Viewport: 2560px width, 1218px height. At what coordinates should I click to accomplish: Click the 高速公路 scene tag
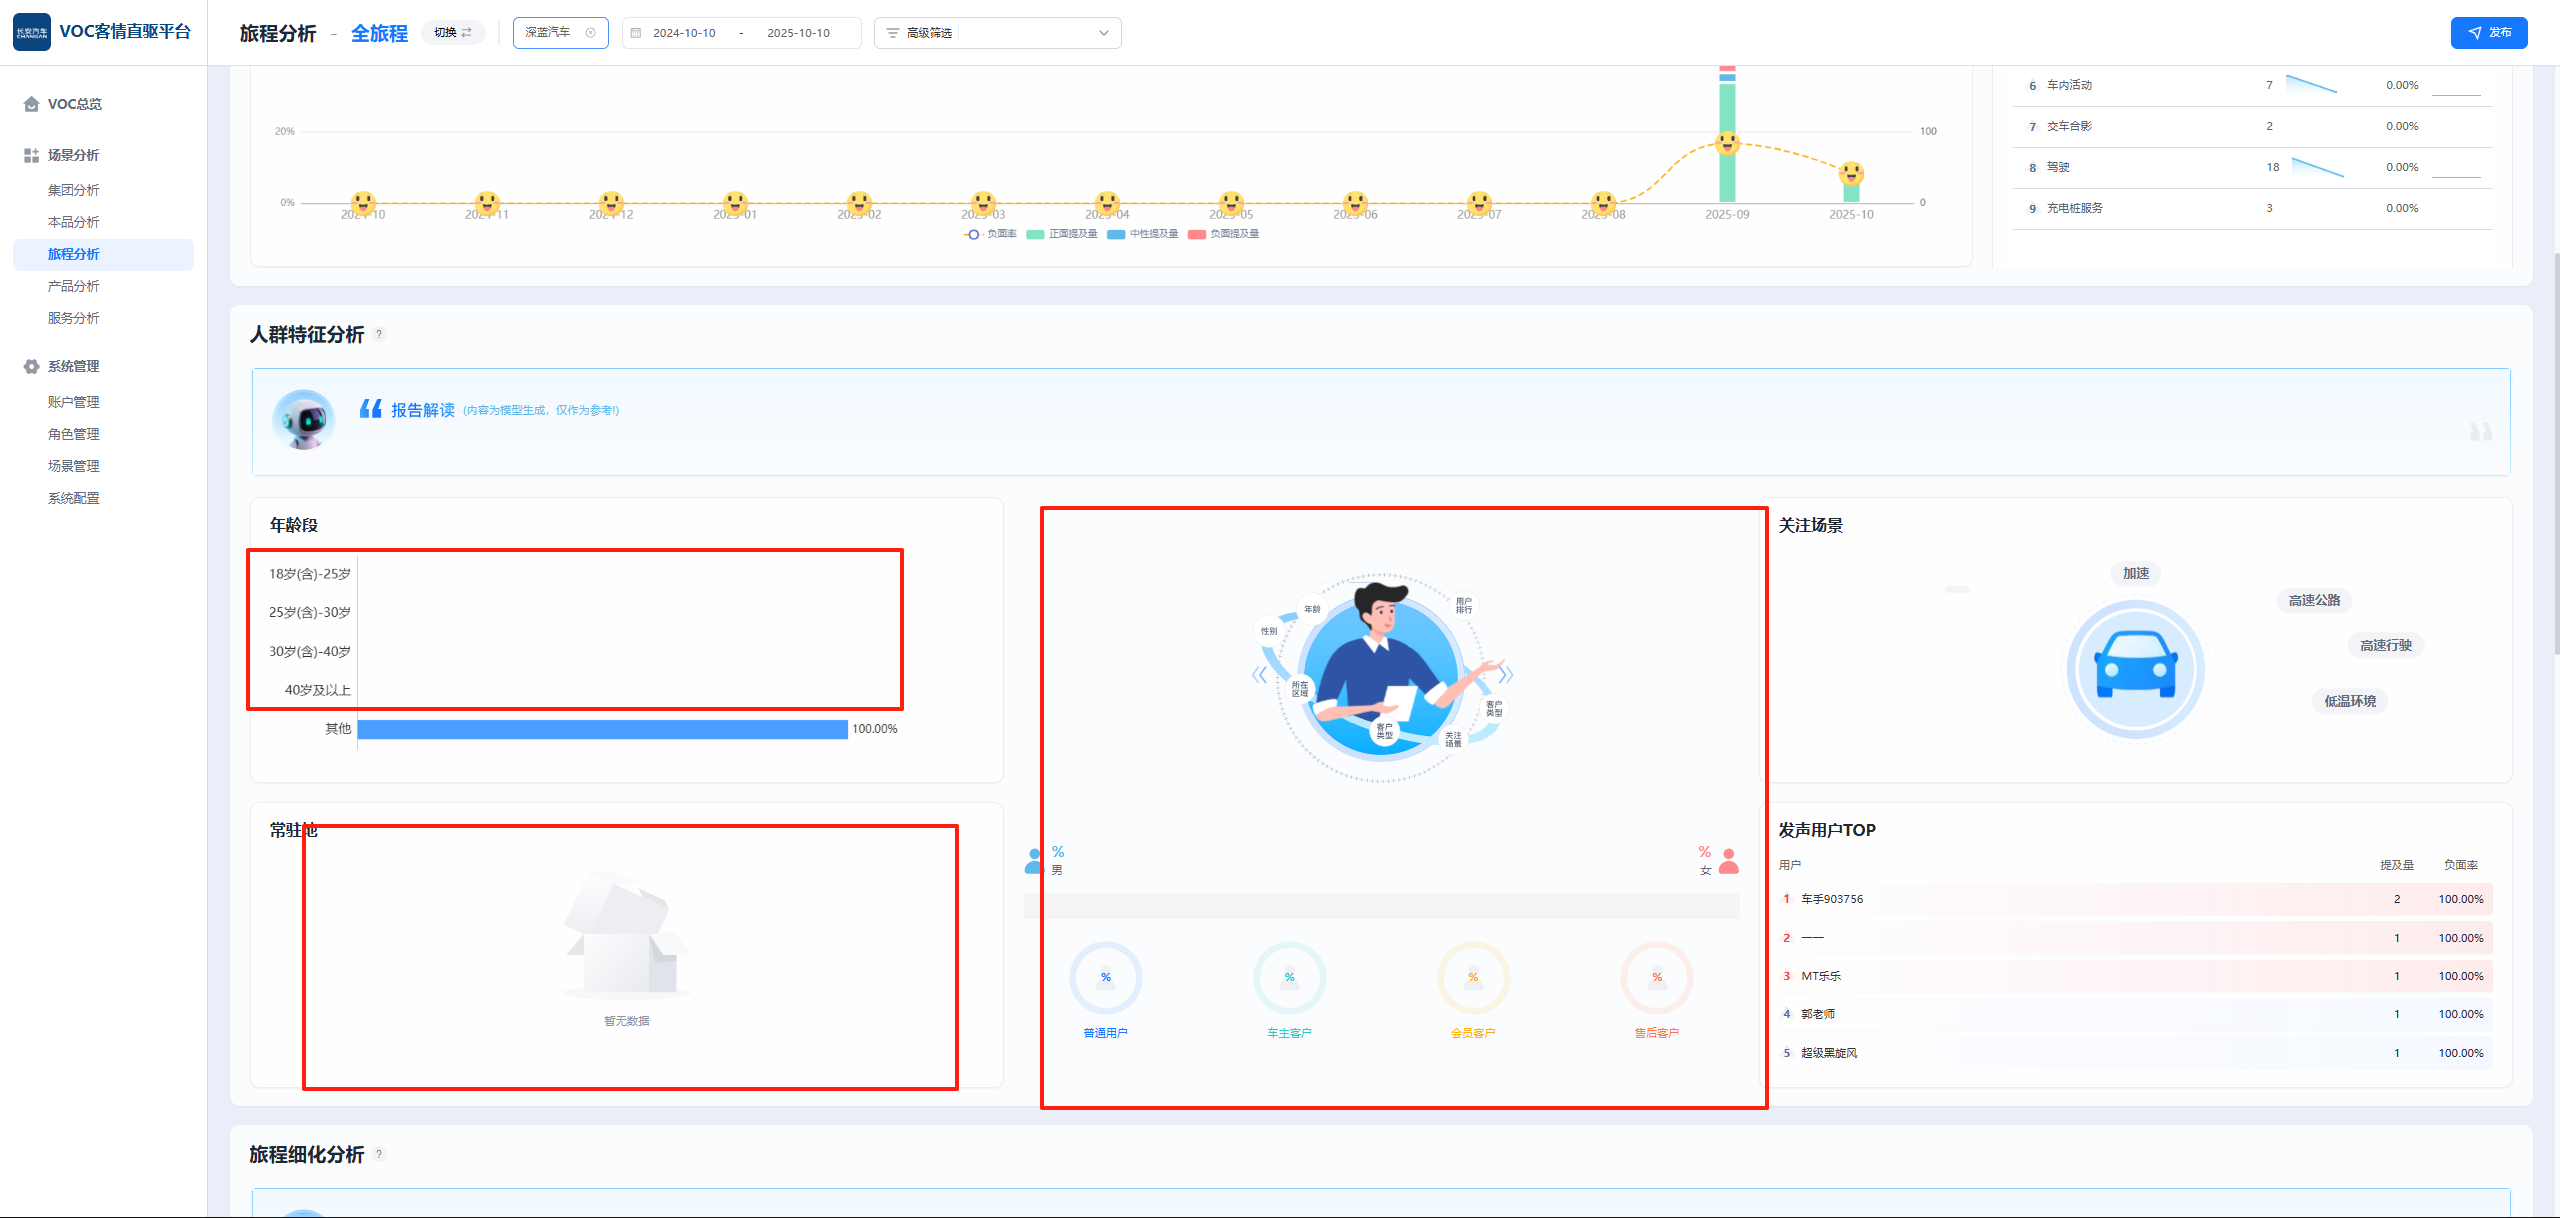point(2314,600)
